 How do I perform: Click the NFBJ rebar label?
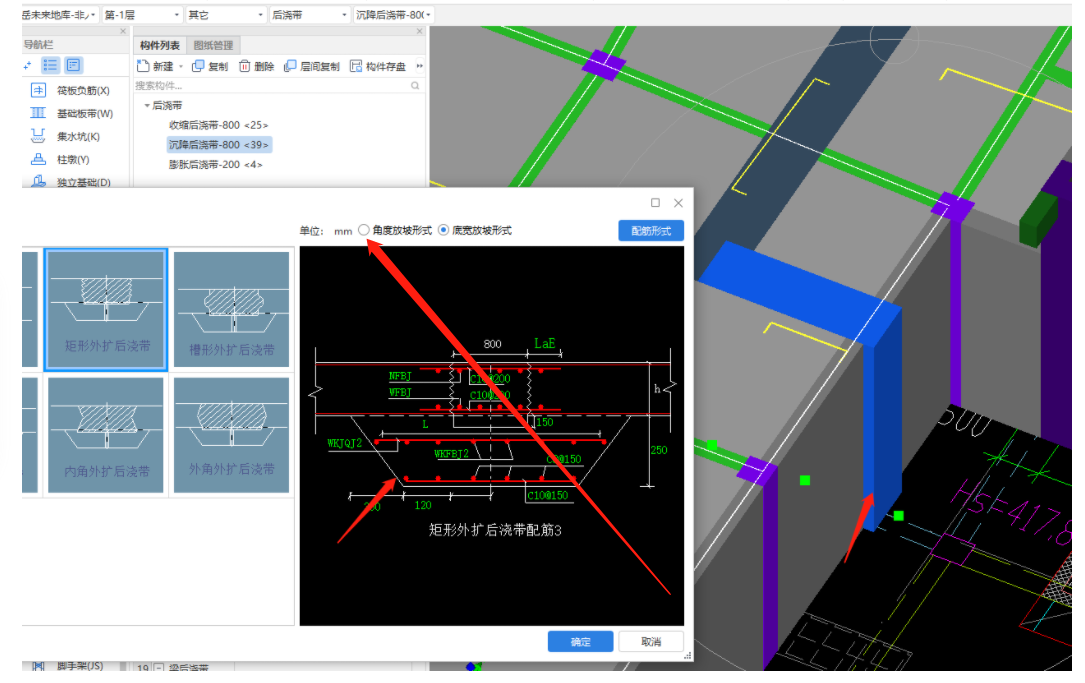tap(400, 376)
